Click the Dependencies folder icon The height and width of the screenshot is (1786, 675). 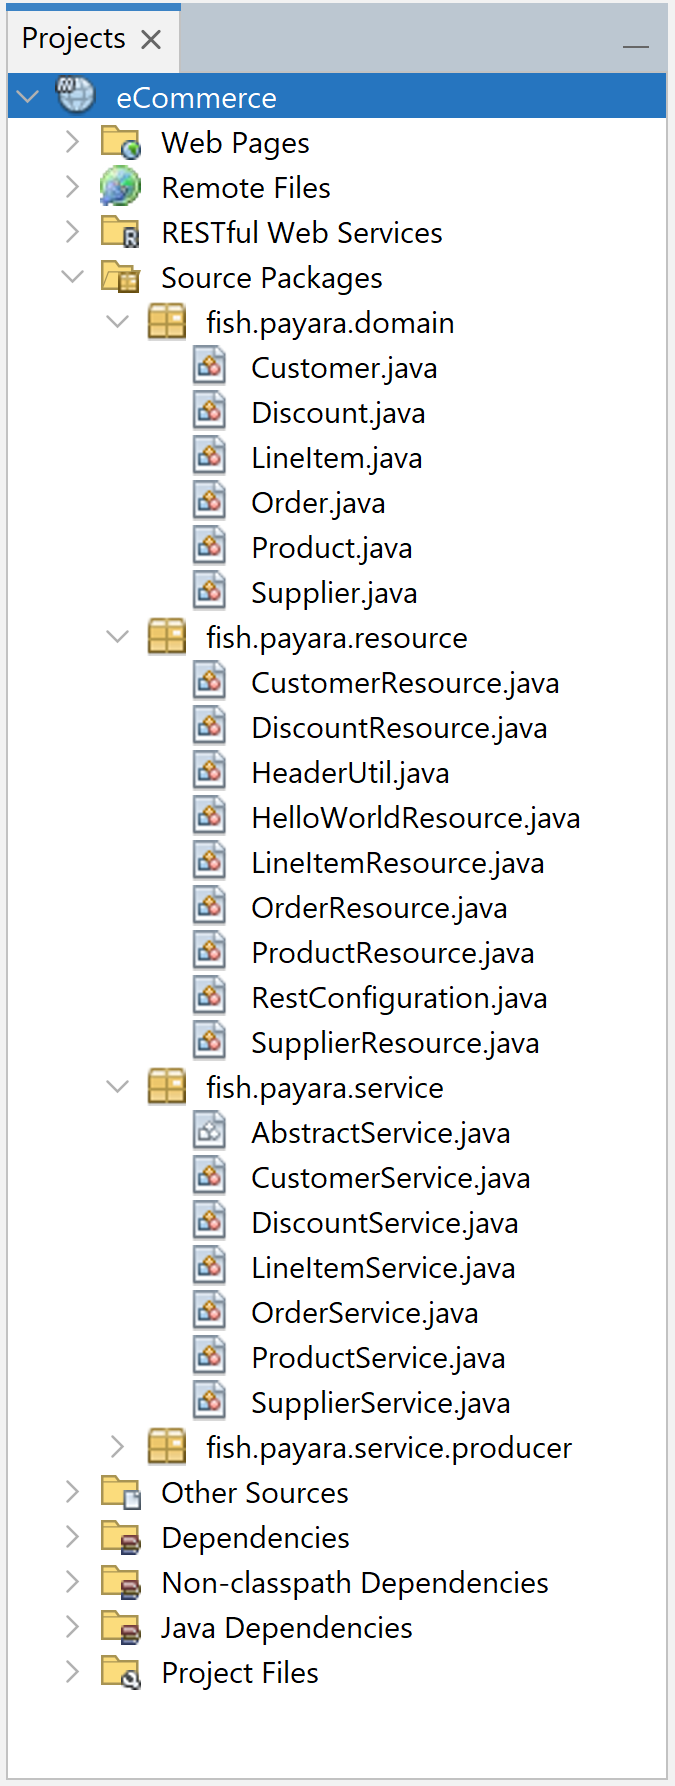[x=121, y=1538]
